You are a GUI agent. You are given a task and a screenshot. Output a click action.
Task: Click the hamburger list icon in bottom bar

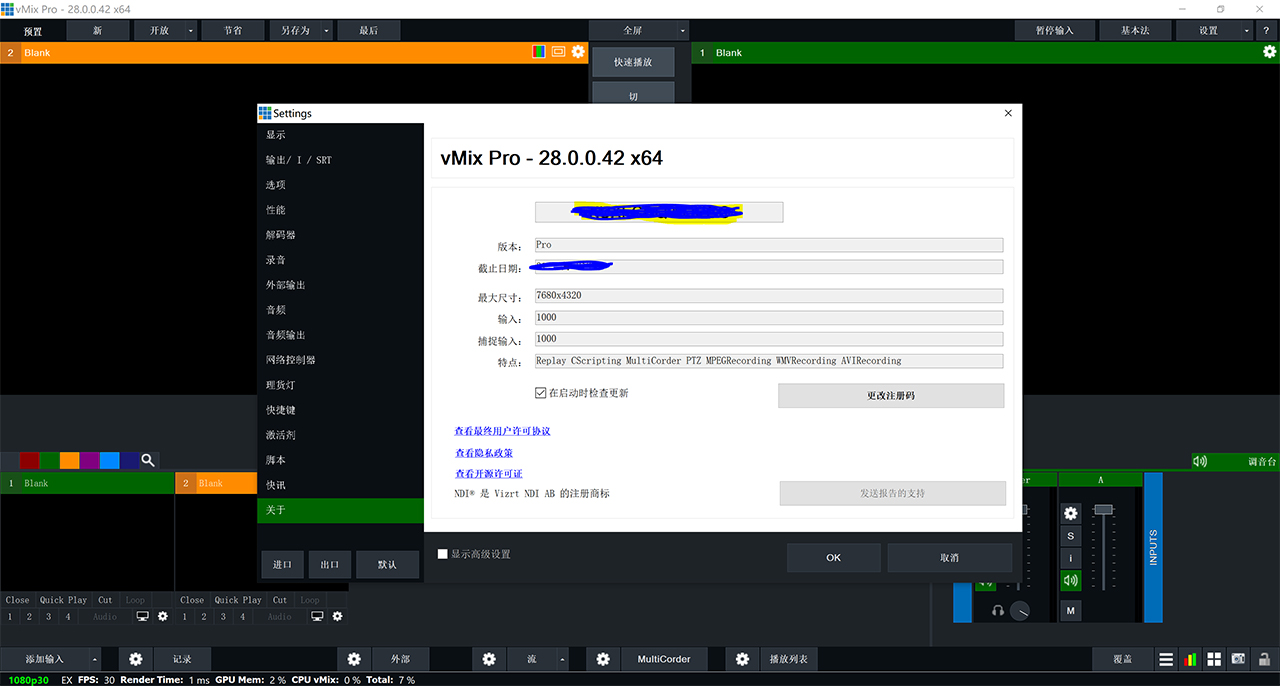pos(1166,660)
